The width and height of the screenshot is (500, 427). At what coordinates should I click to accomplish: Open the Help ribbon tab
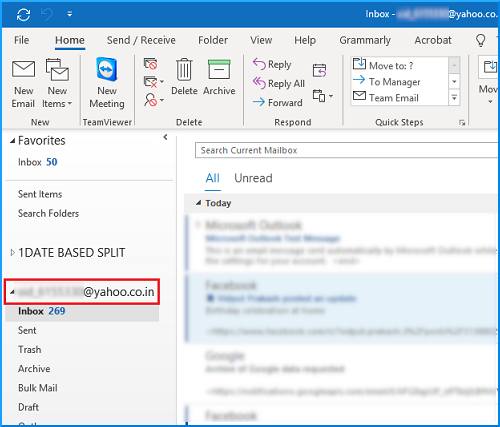tap(305, 40)
